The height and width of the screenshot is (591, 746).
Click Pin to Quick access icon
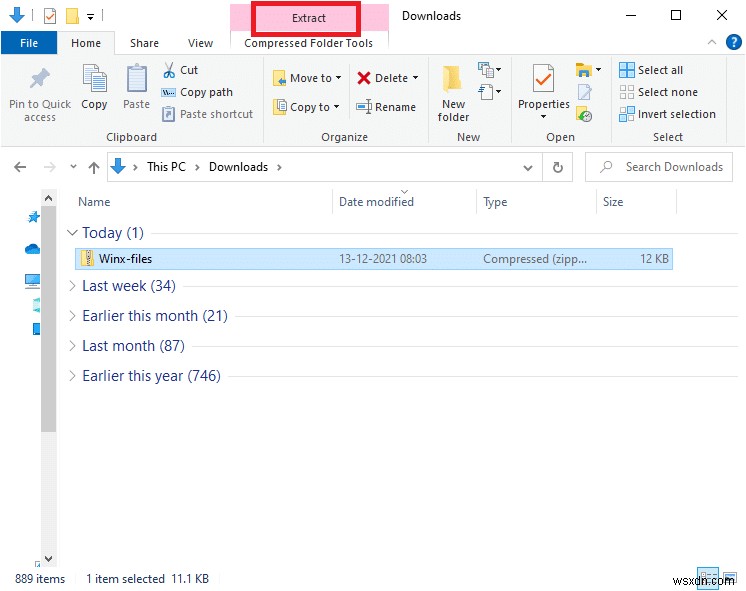[39, 79]
